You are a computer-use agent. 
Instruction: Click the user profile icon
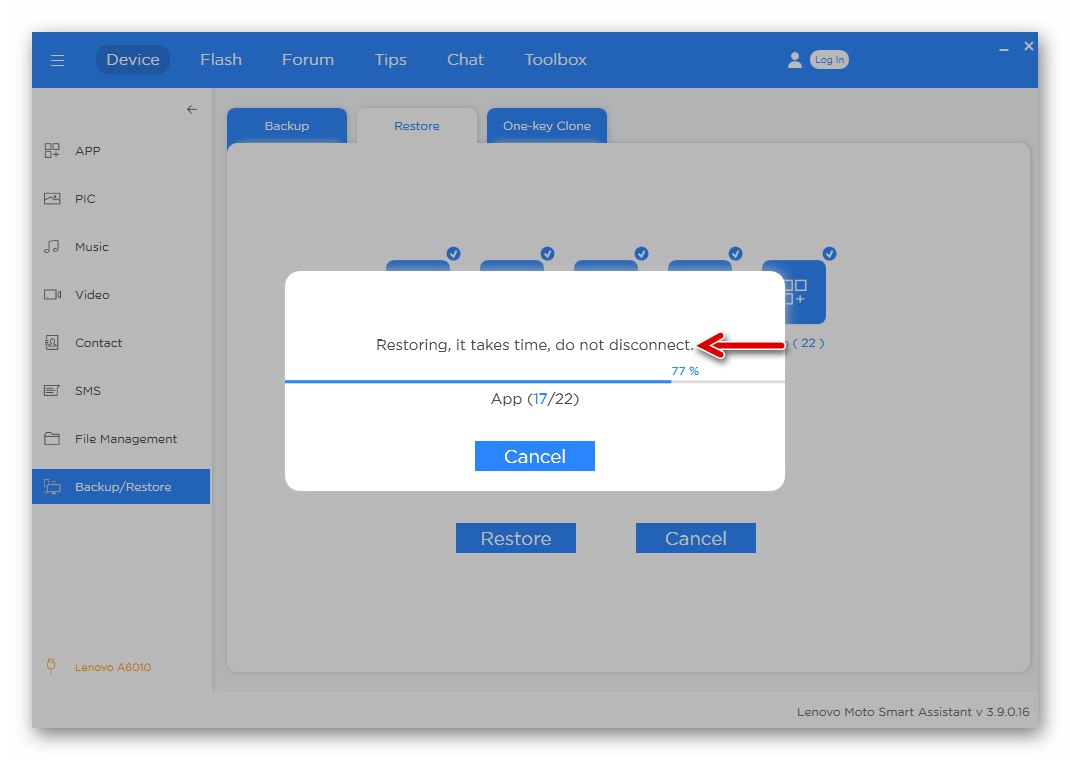794,60
